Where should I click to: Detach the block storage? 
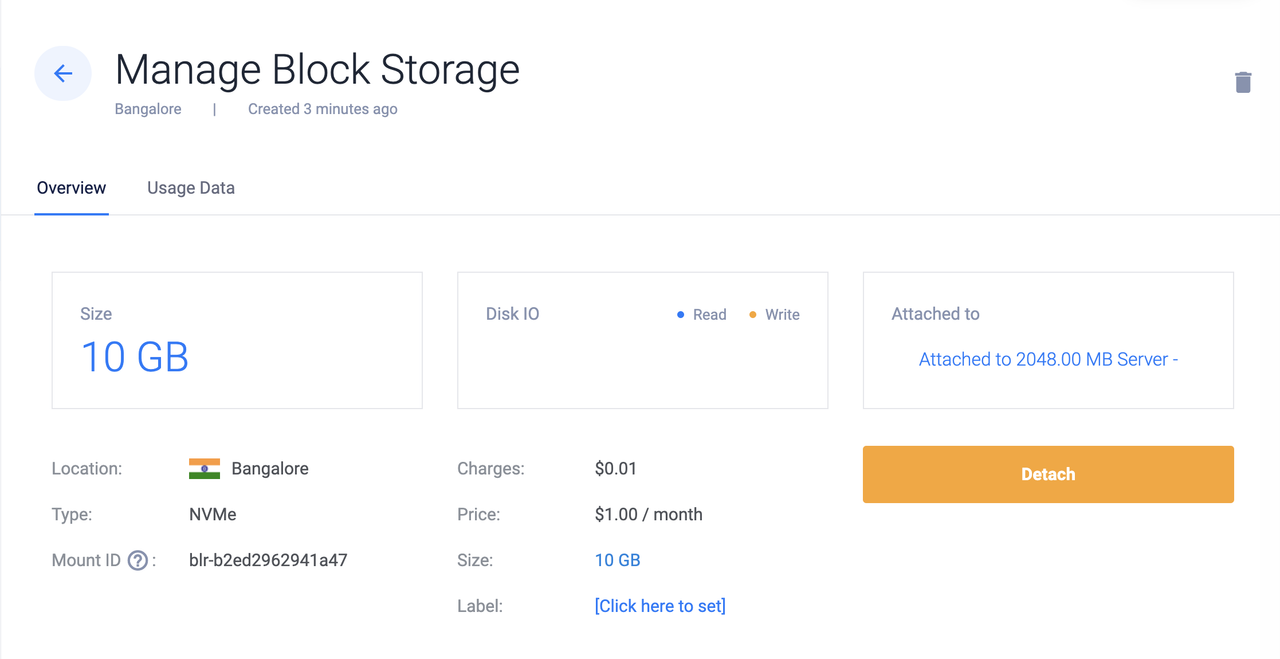tap(1048, 474)
